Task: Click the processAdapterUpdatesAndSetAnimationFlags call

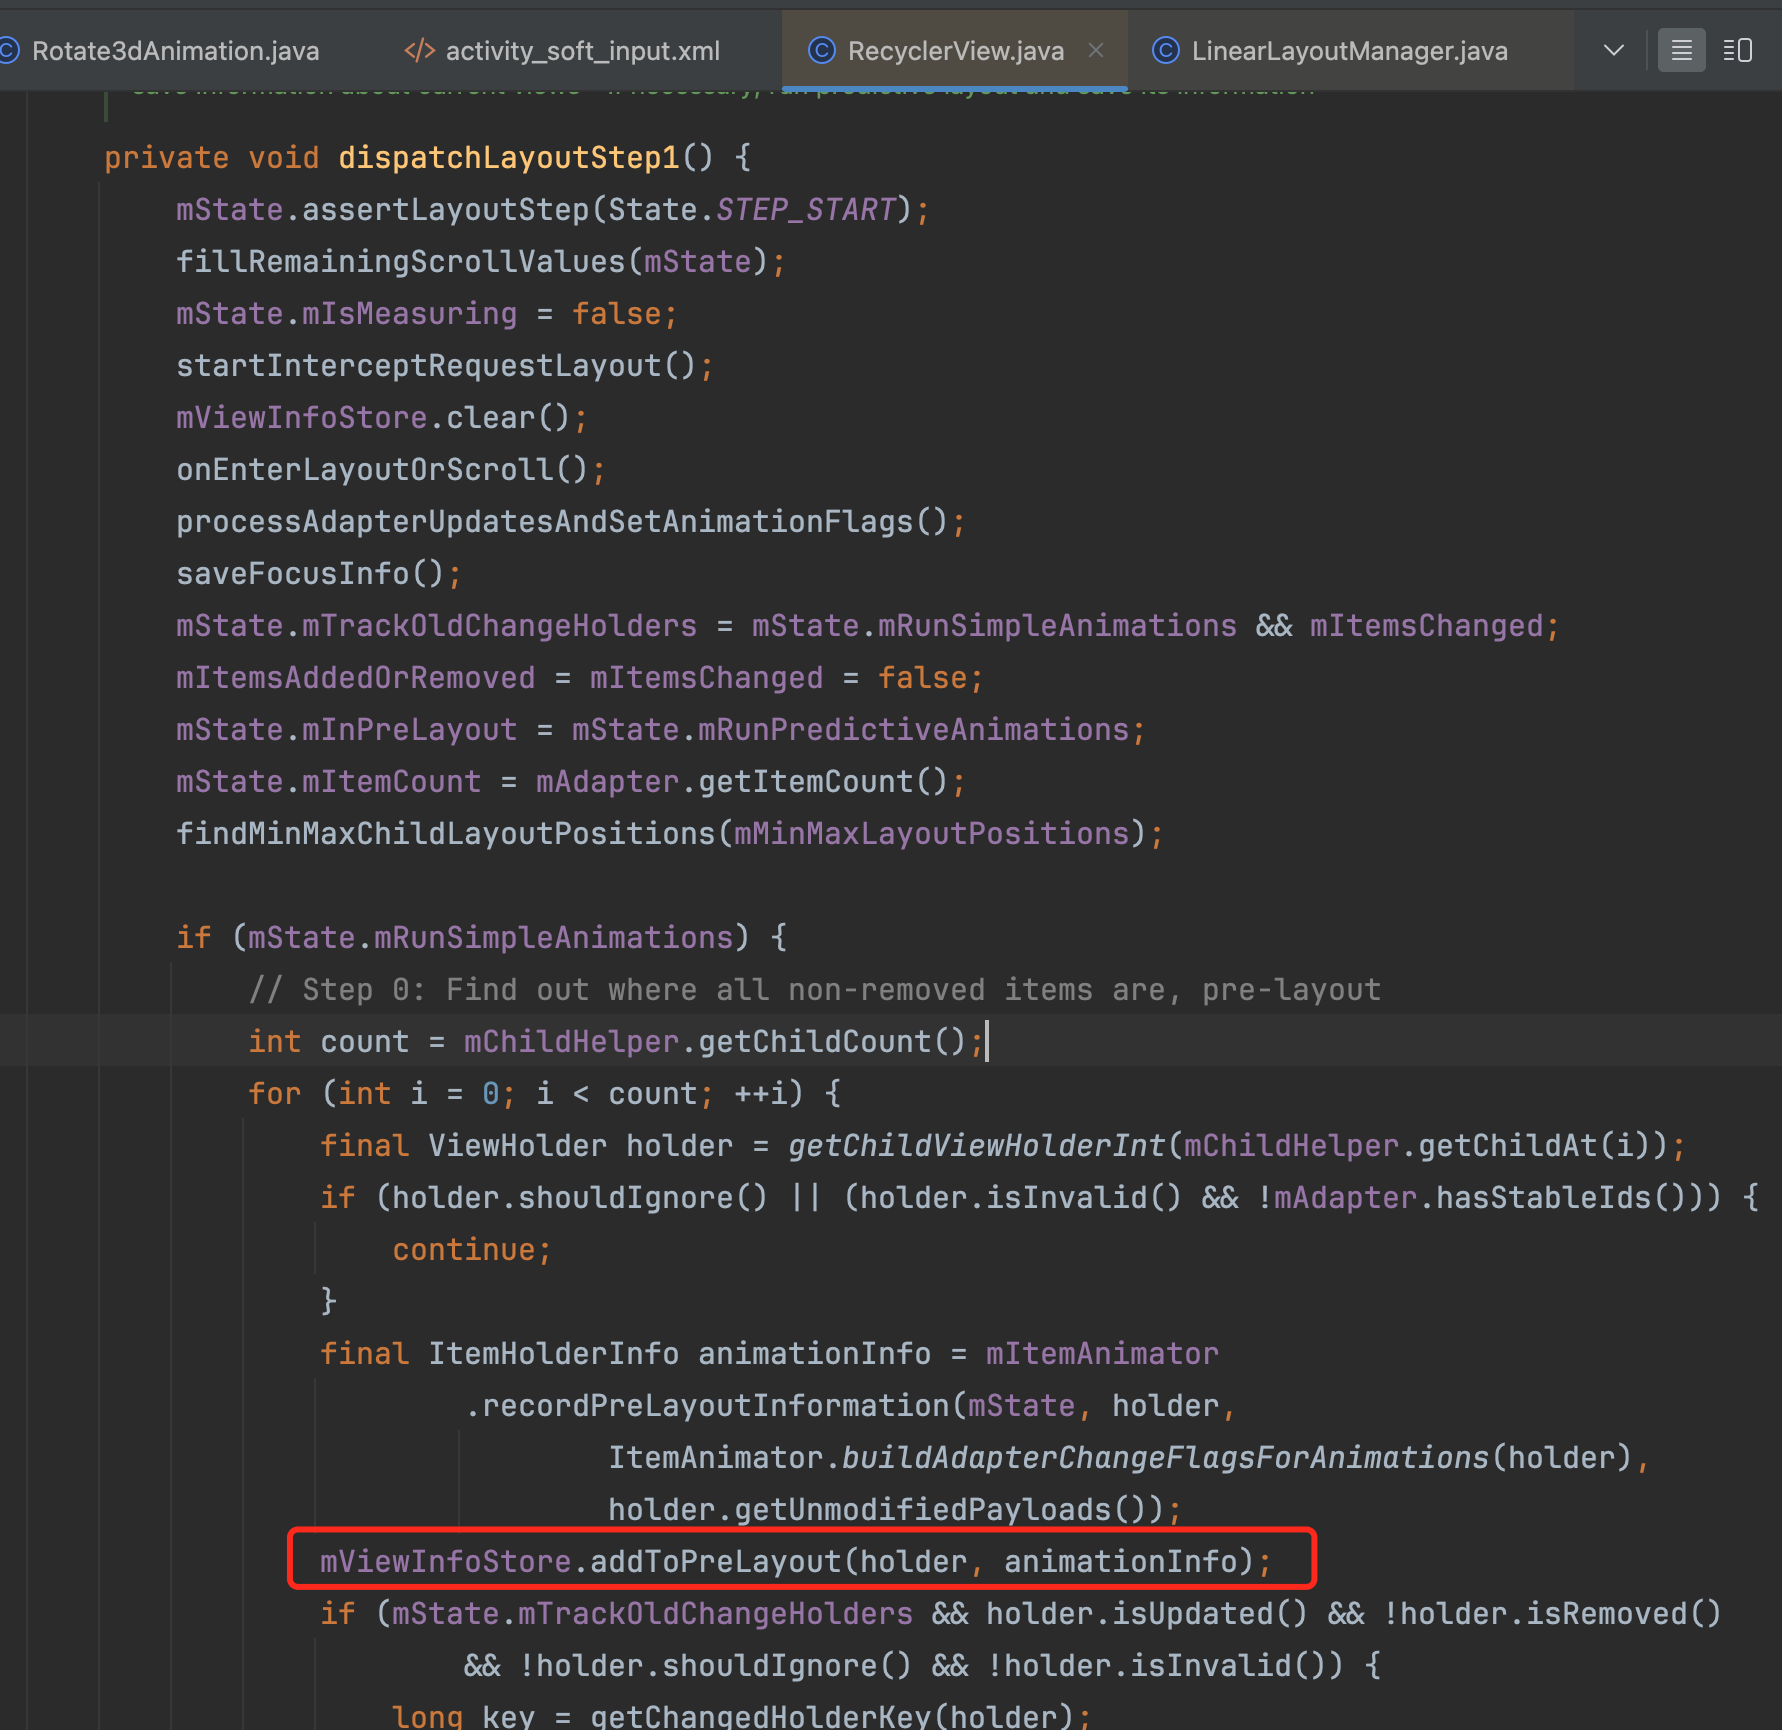Action: click(545, 522)
